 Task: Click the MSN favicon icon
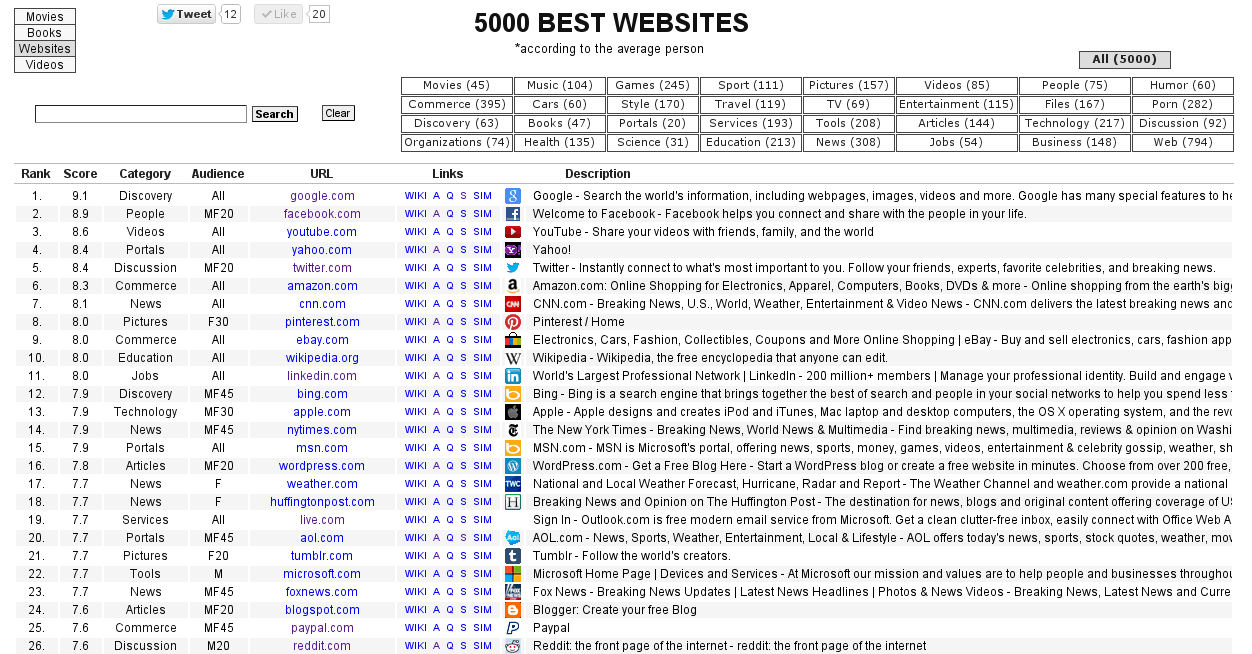pyautogui.click(x=513, y=448)
